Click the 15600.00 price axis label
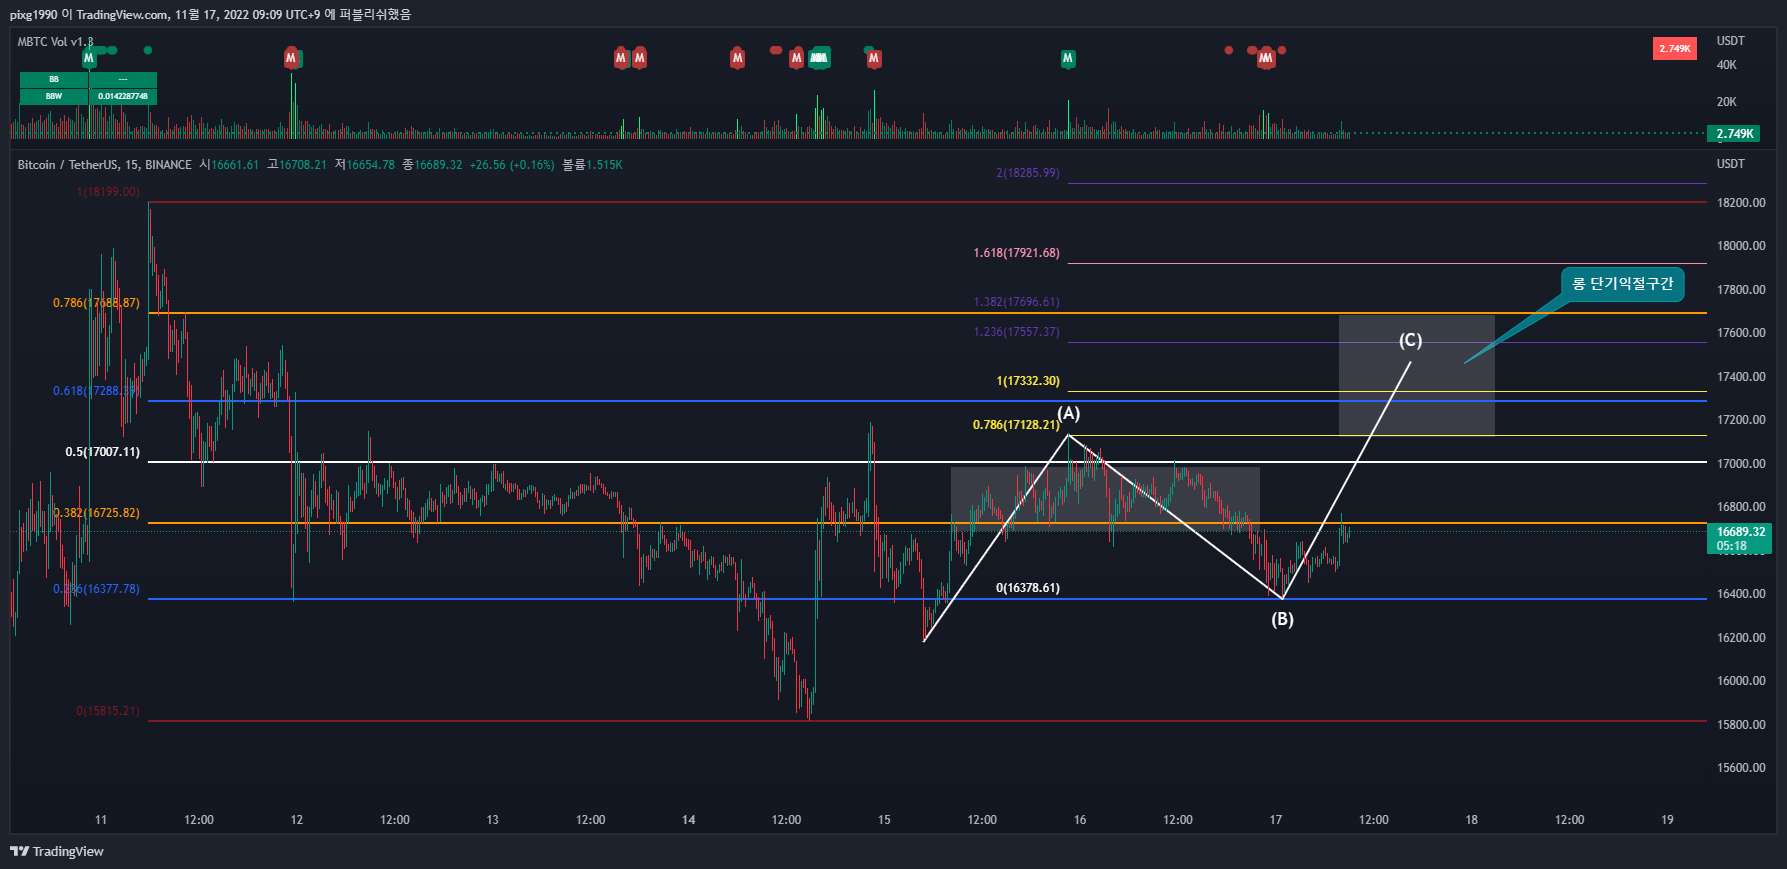 point(1741,768)
